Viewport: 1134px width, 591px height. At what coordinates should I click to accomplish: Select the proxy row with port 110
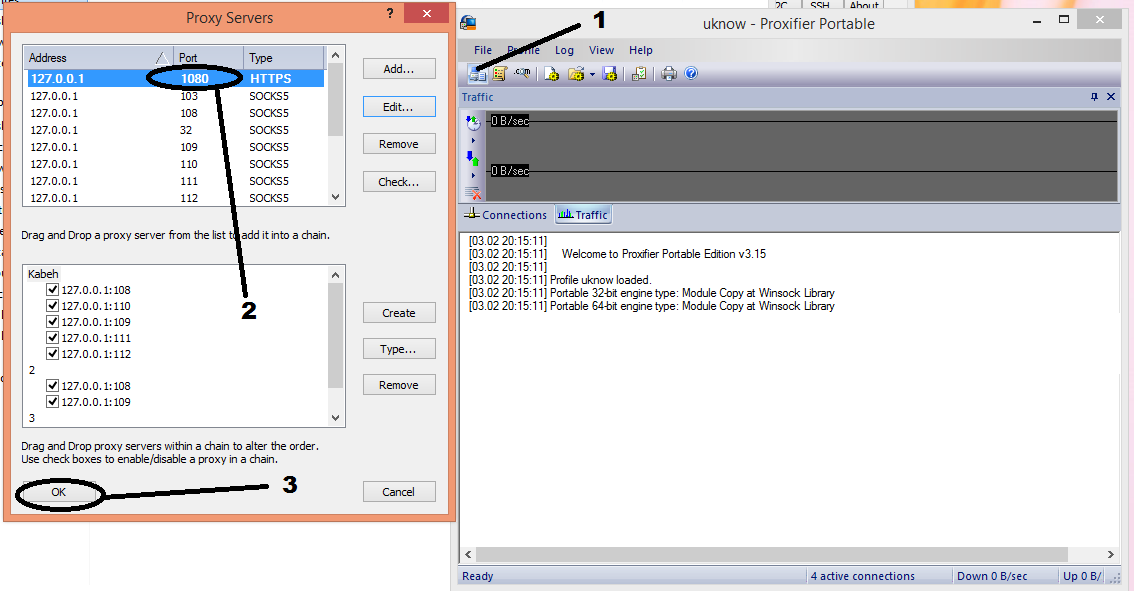(176, 163)
